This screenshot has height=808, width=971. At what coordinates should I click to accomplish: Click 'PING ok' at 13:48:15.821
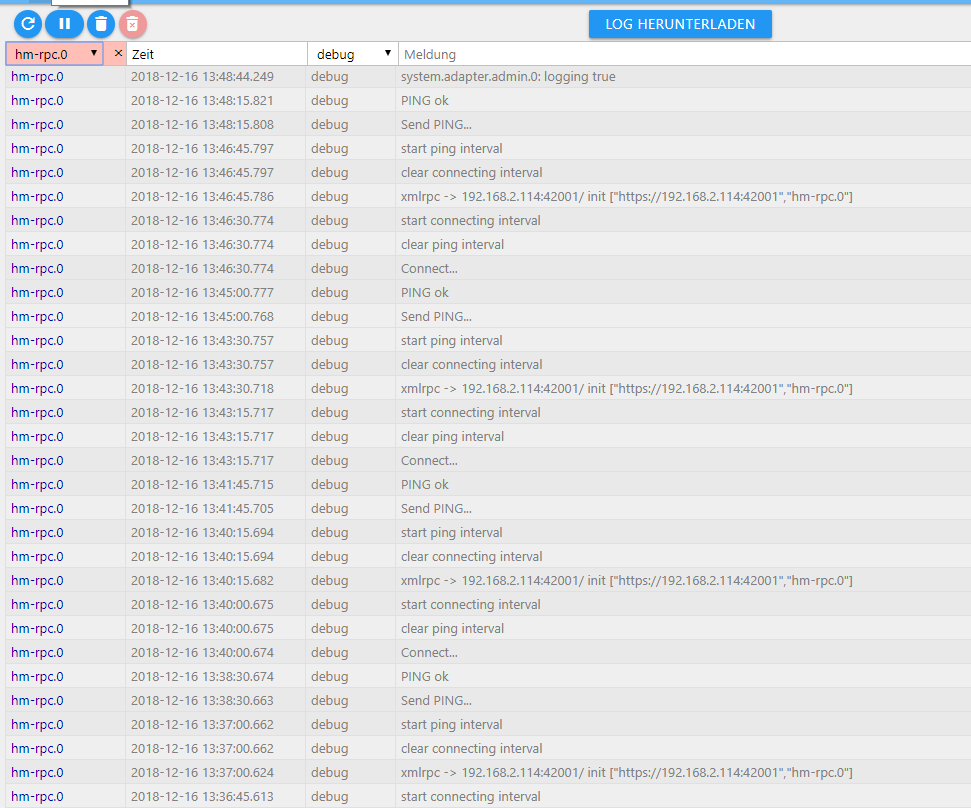point(424,100)
